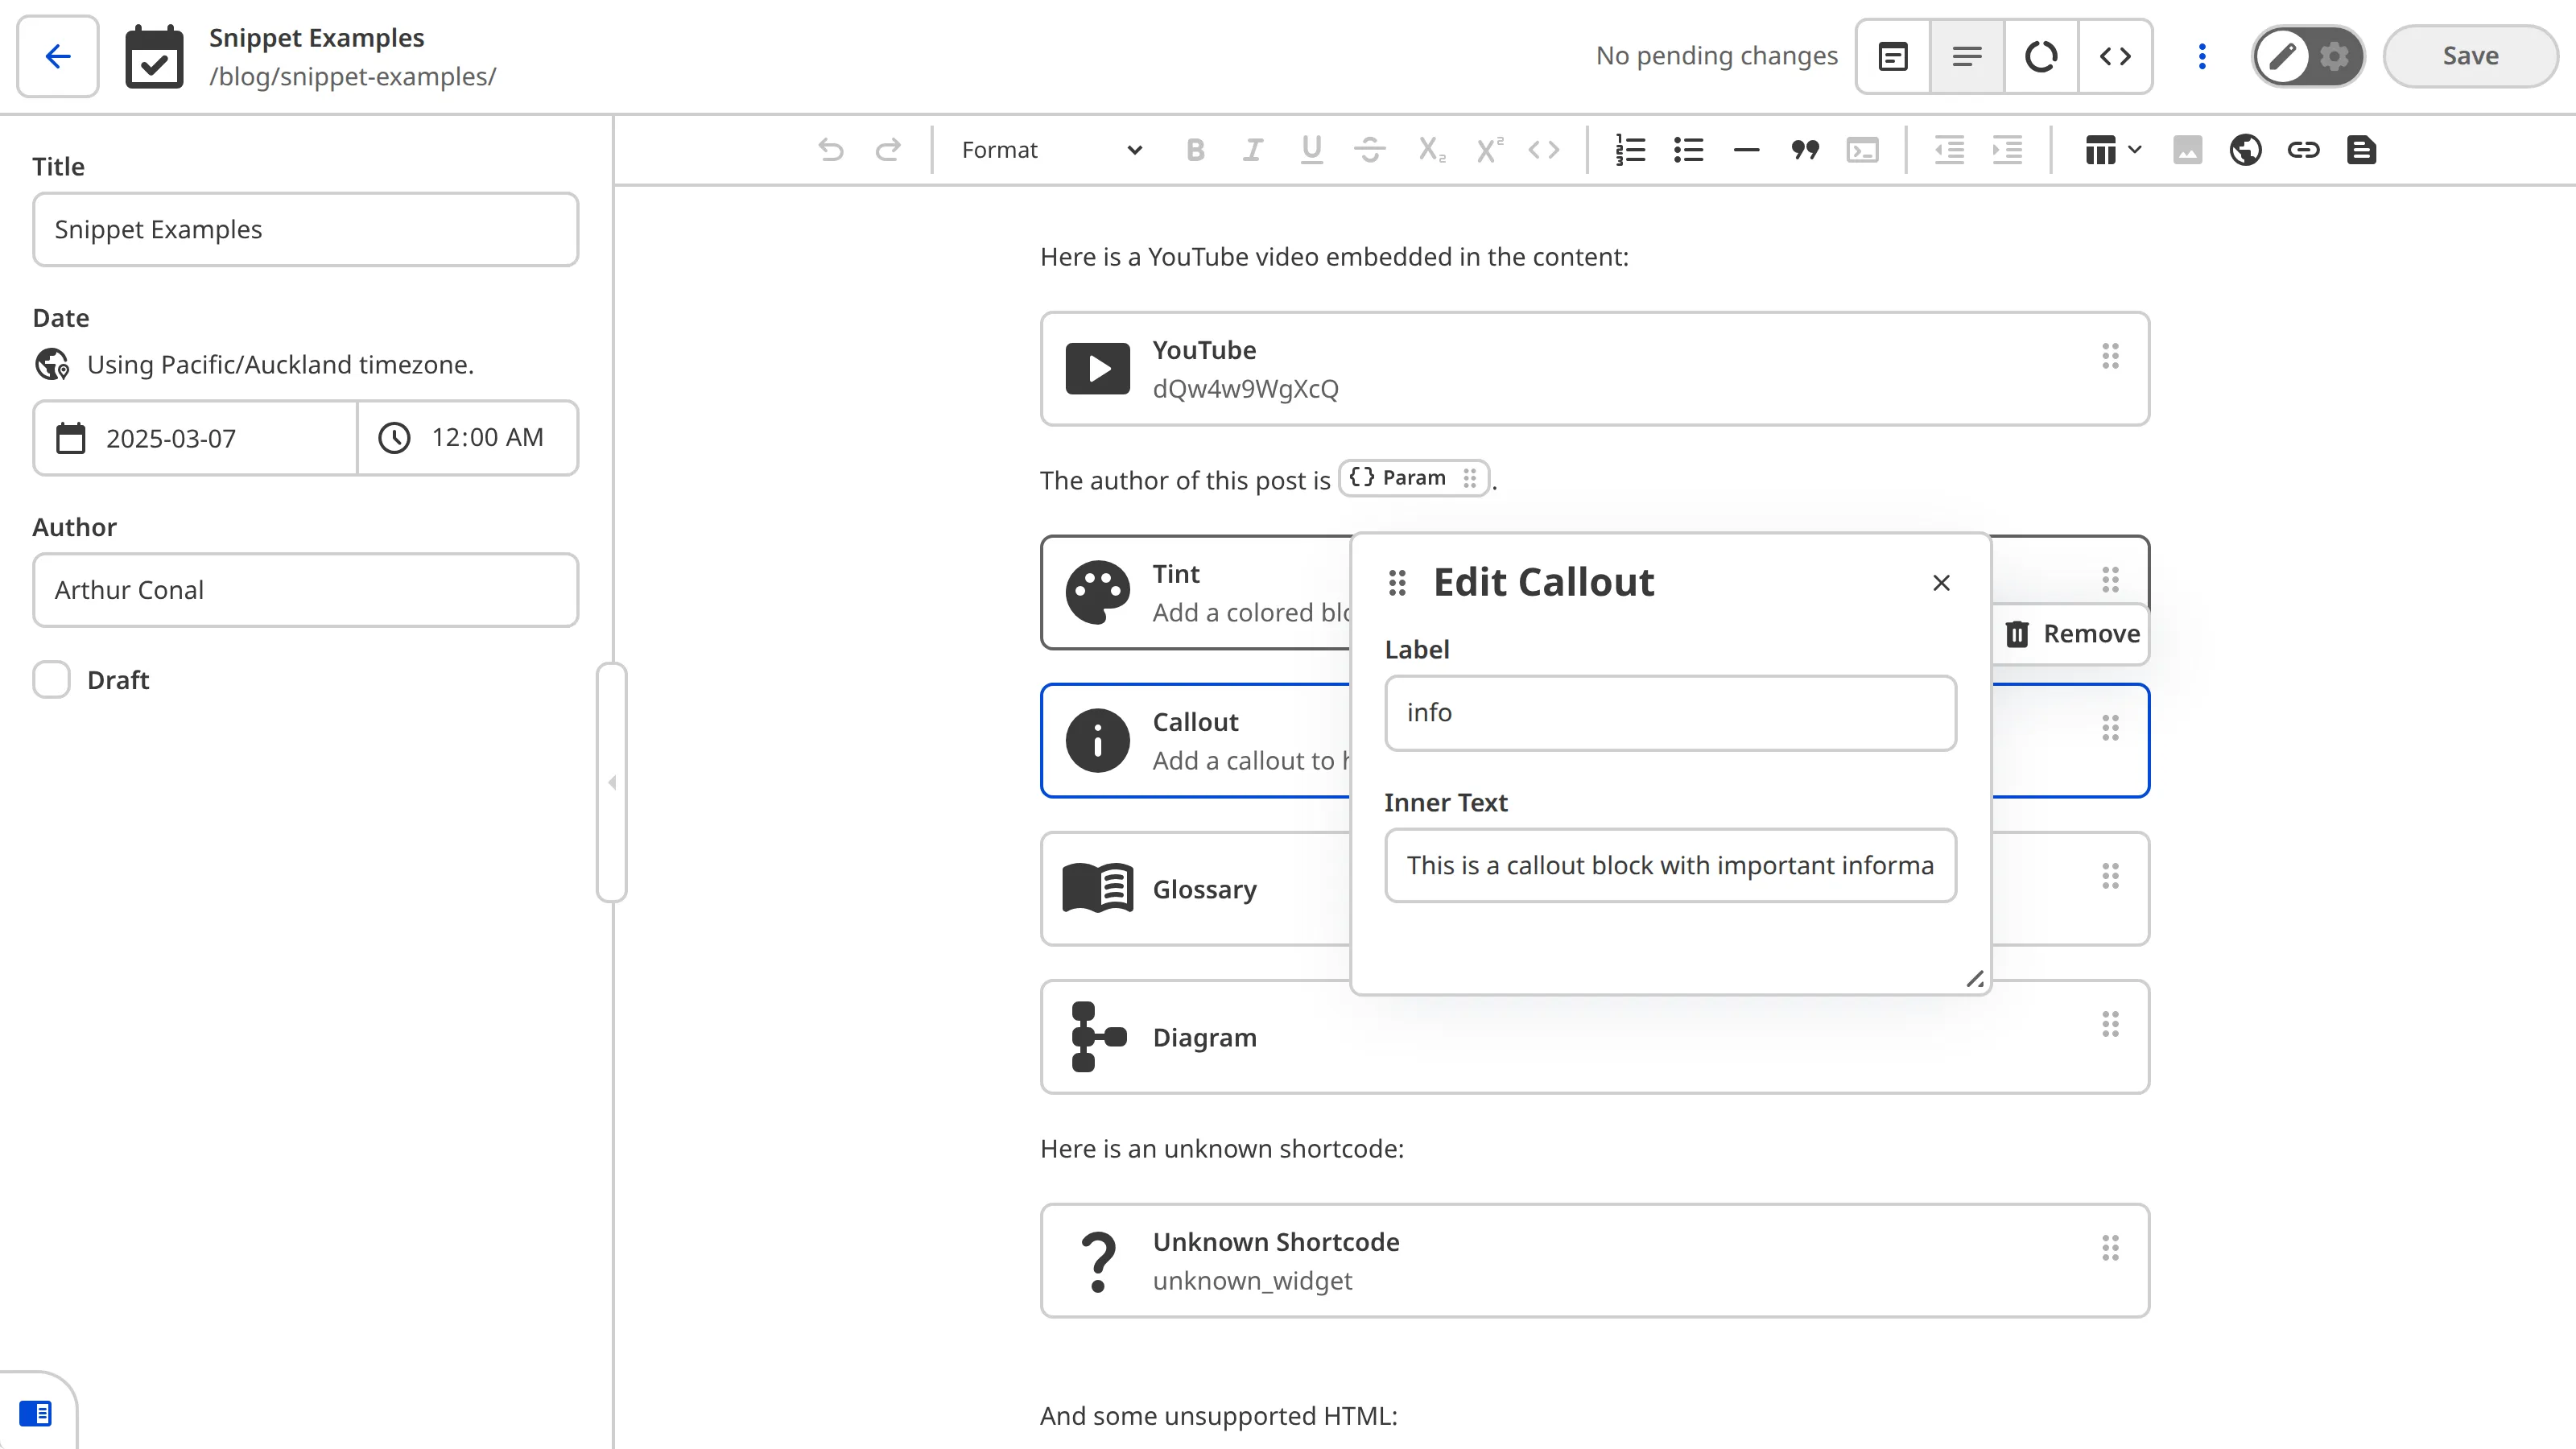Click the Save button

pos(2469,56)
